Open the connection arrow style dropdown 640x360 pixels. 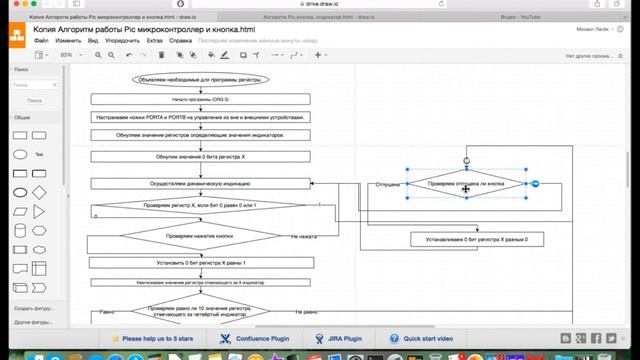[x=277, y=55]
